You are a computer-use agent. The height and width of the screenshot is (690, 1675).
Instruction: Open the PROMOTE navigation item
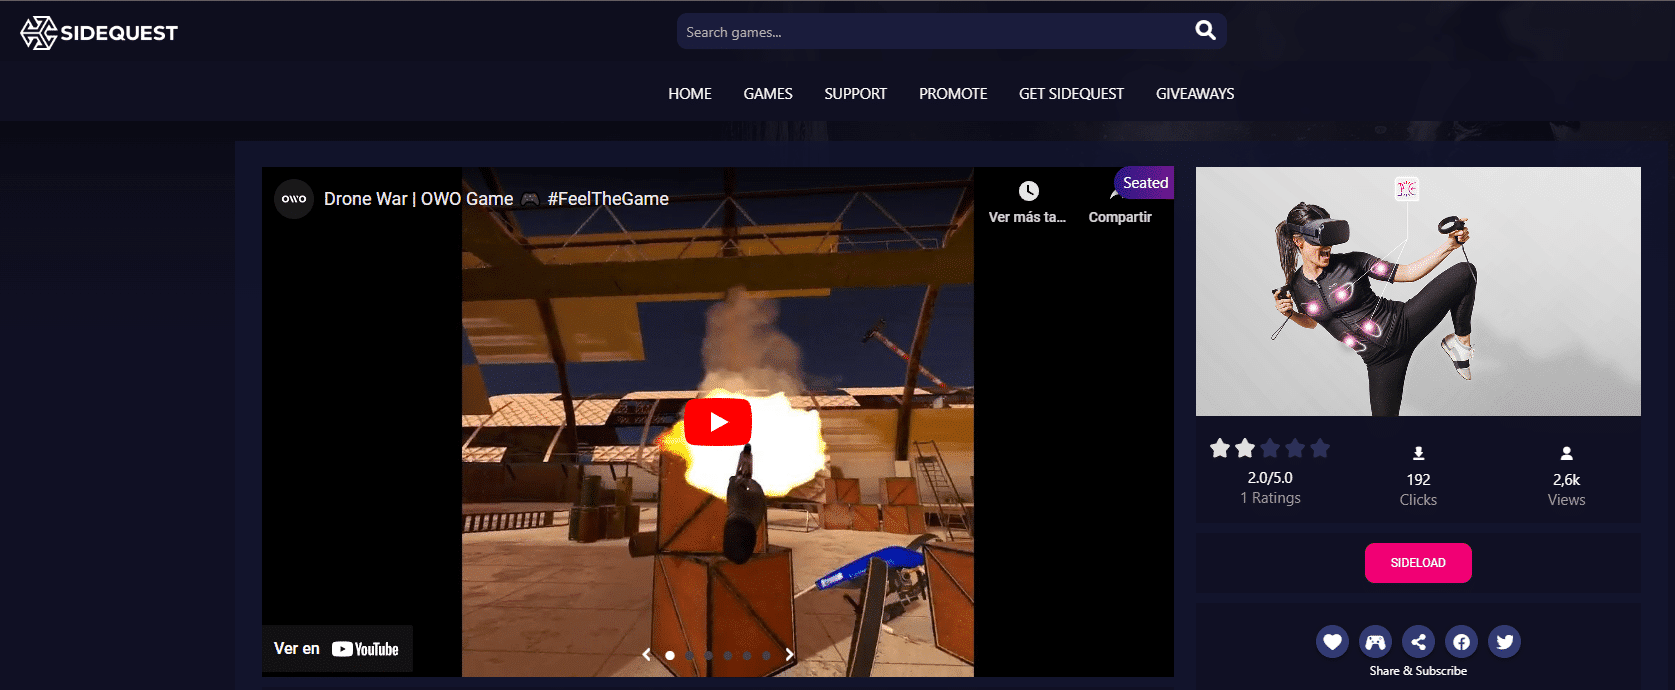click(953, 94)
